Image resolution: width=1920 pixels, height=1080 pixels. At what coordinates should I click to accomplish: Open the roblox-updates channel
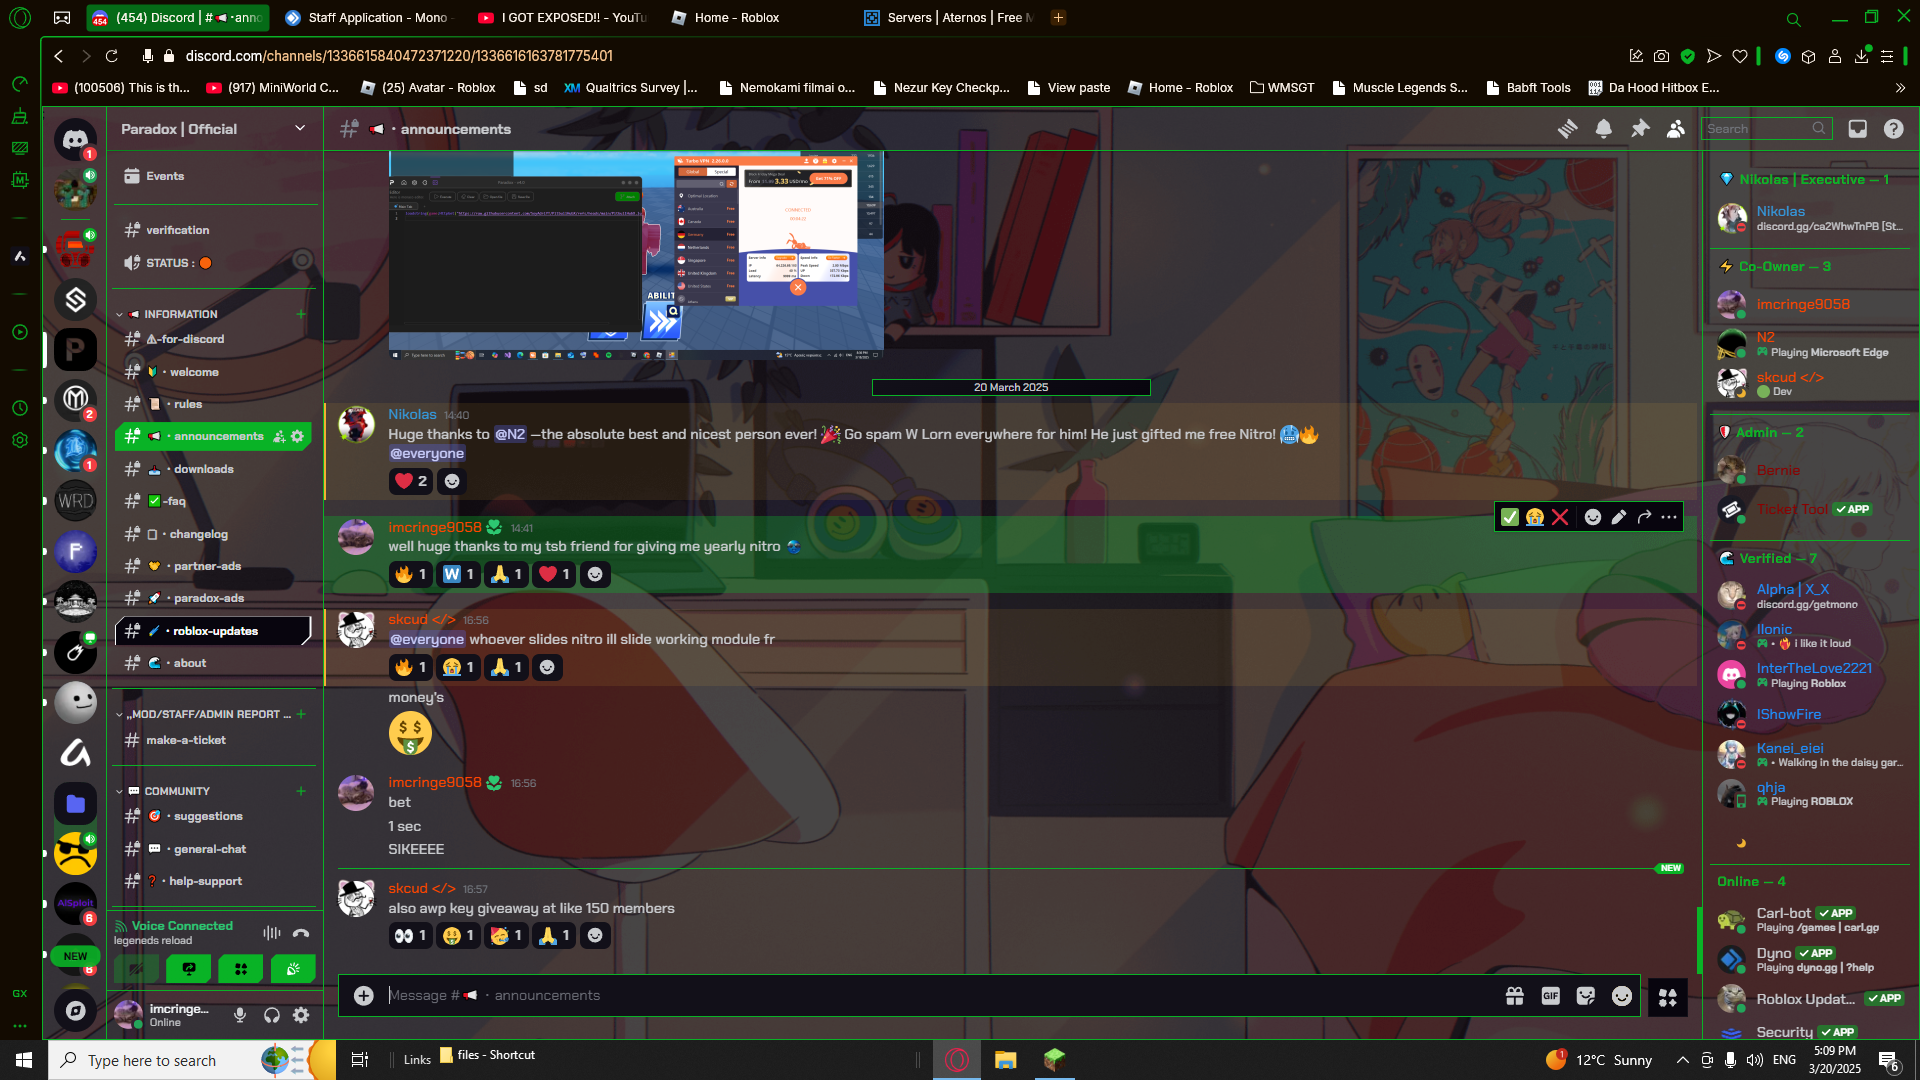pos(215,631)
